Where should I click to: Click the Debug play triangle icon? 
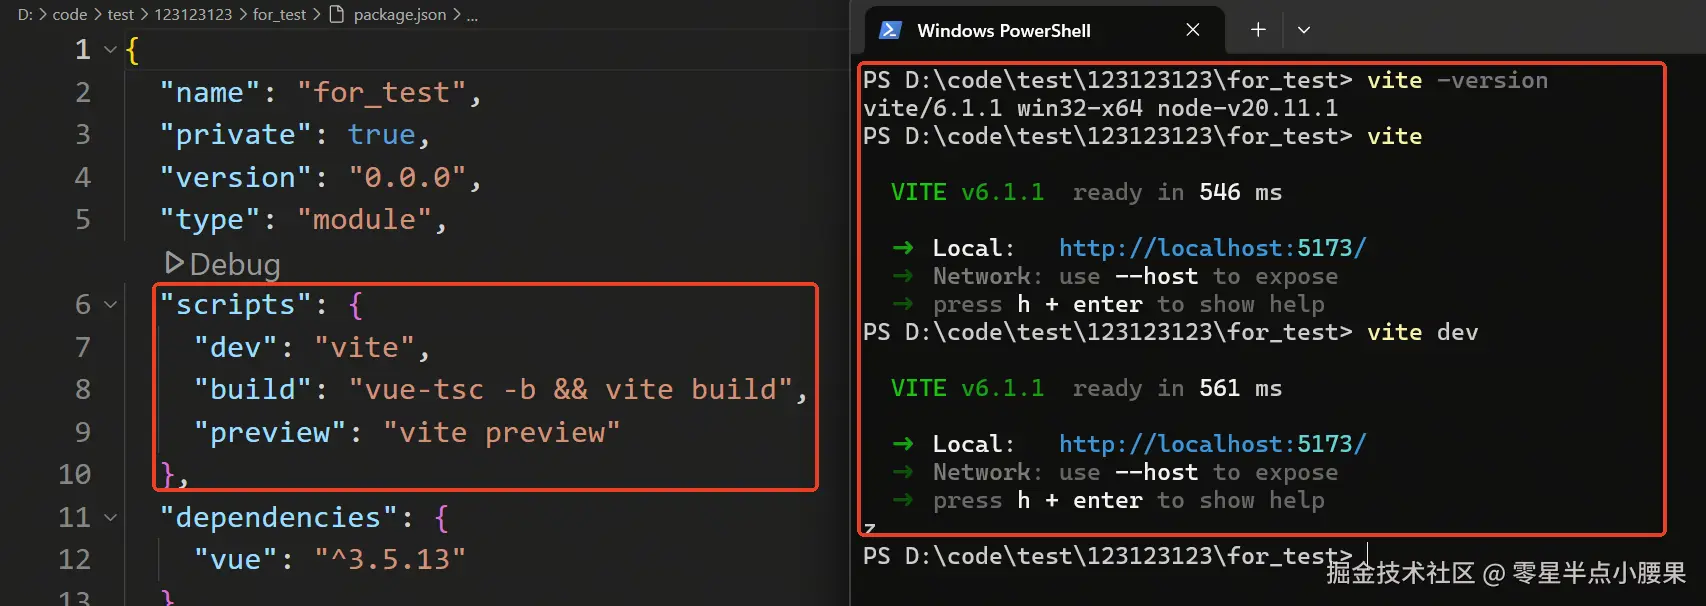pyautogui.click(x=174, y=263)
